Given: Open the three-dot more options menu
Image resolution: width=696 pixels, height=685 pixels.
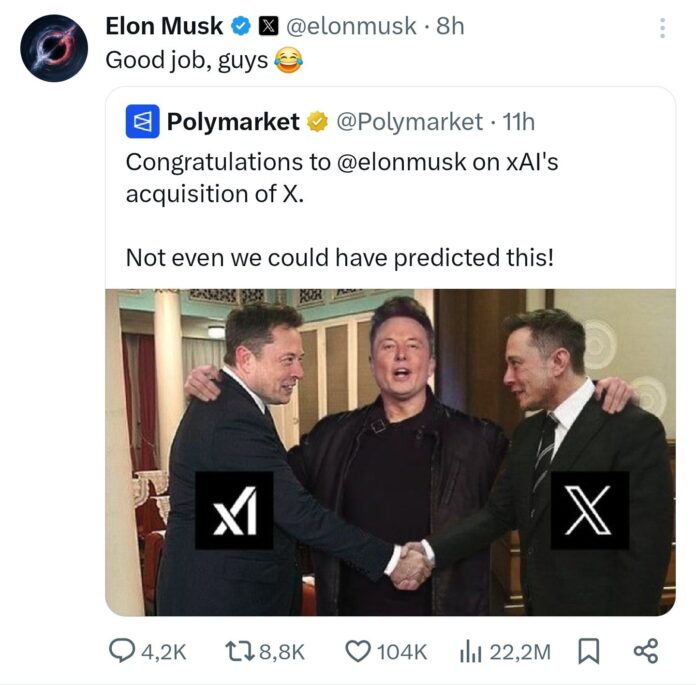Looking at the screenshot, I should [x=662, y=28].
